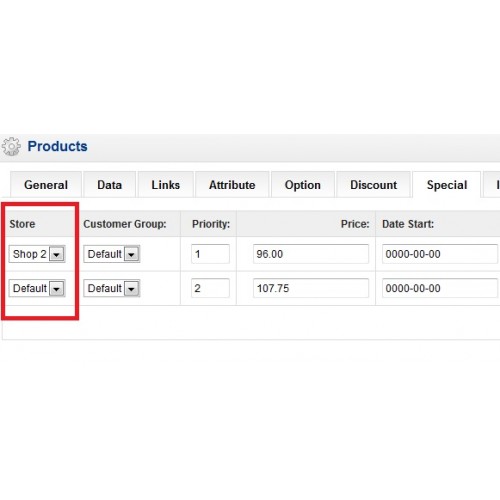Focus the price field showing 107.75
Viewport: 500px width, 500px height.
coord(311,288)
